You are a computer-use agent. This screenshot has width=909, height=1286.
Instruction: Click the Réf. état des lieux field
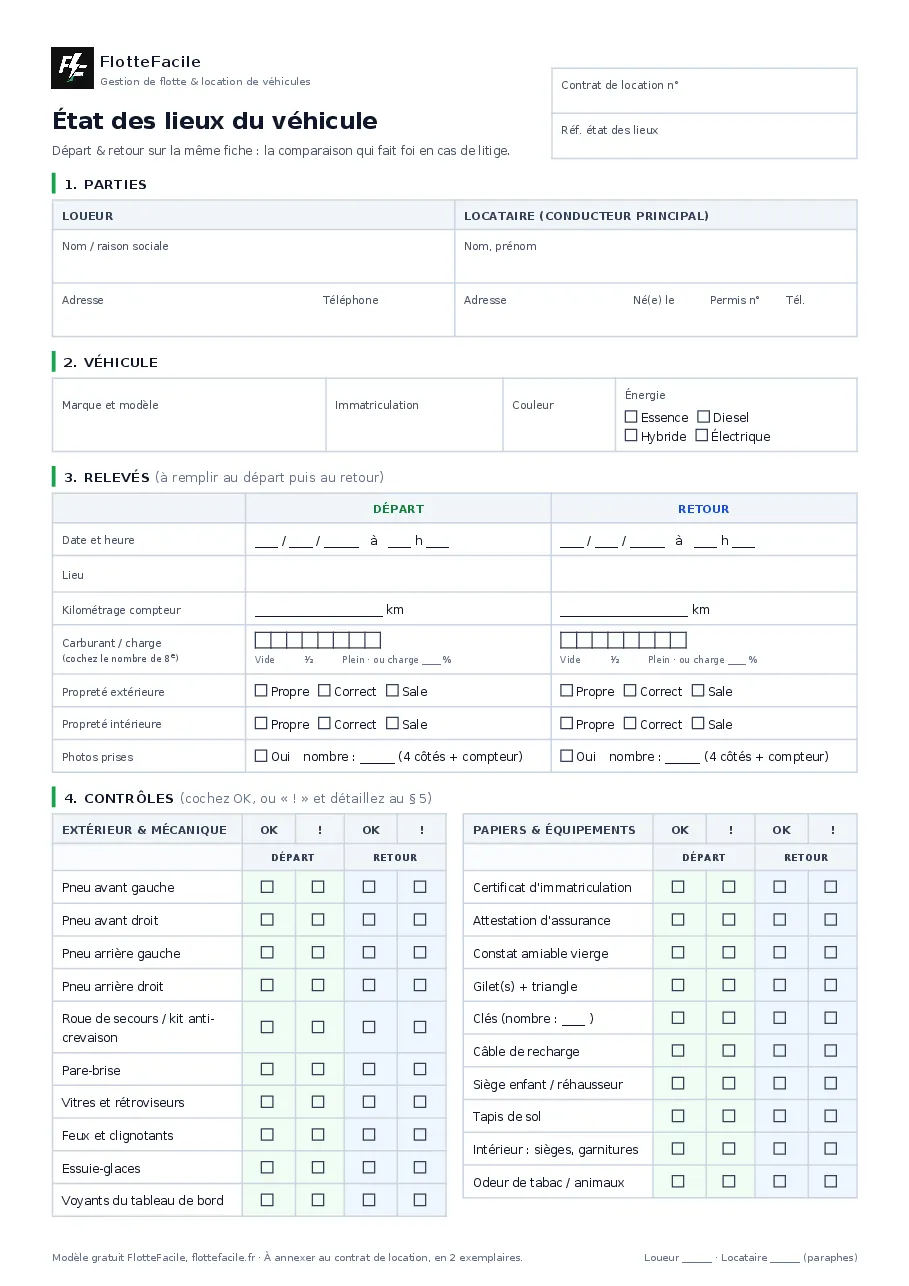click(x=704, y=136)
